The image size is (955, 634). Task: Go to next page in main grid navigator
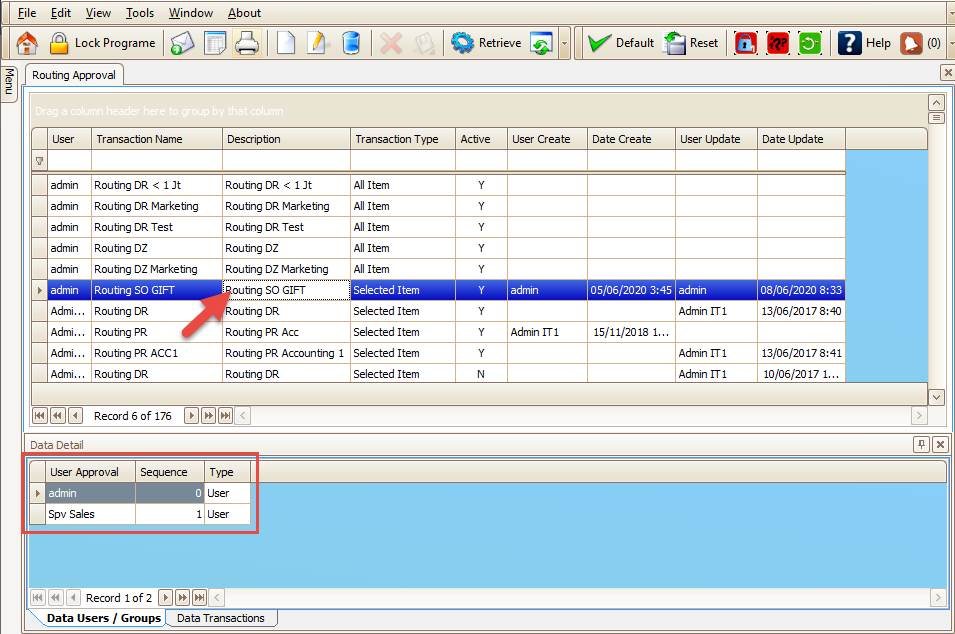(208, 416)
